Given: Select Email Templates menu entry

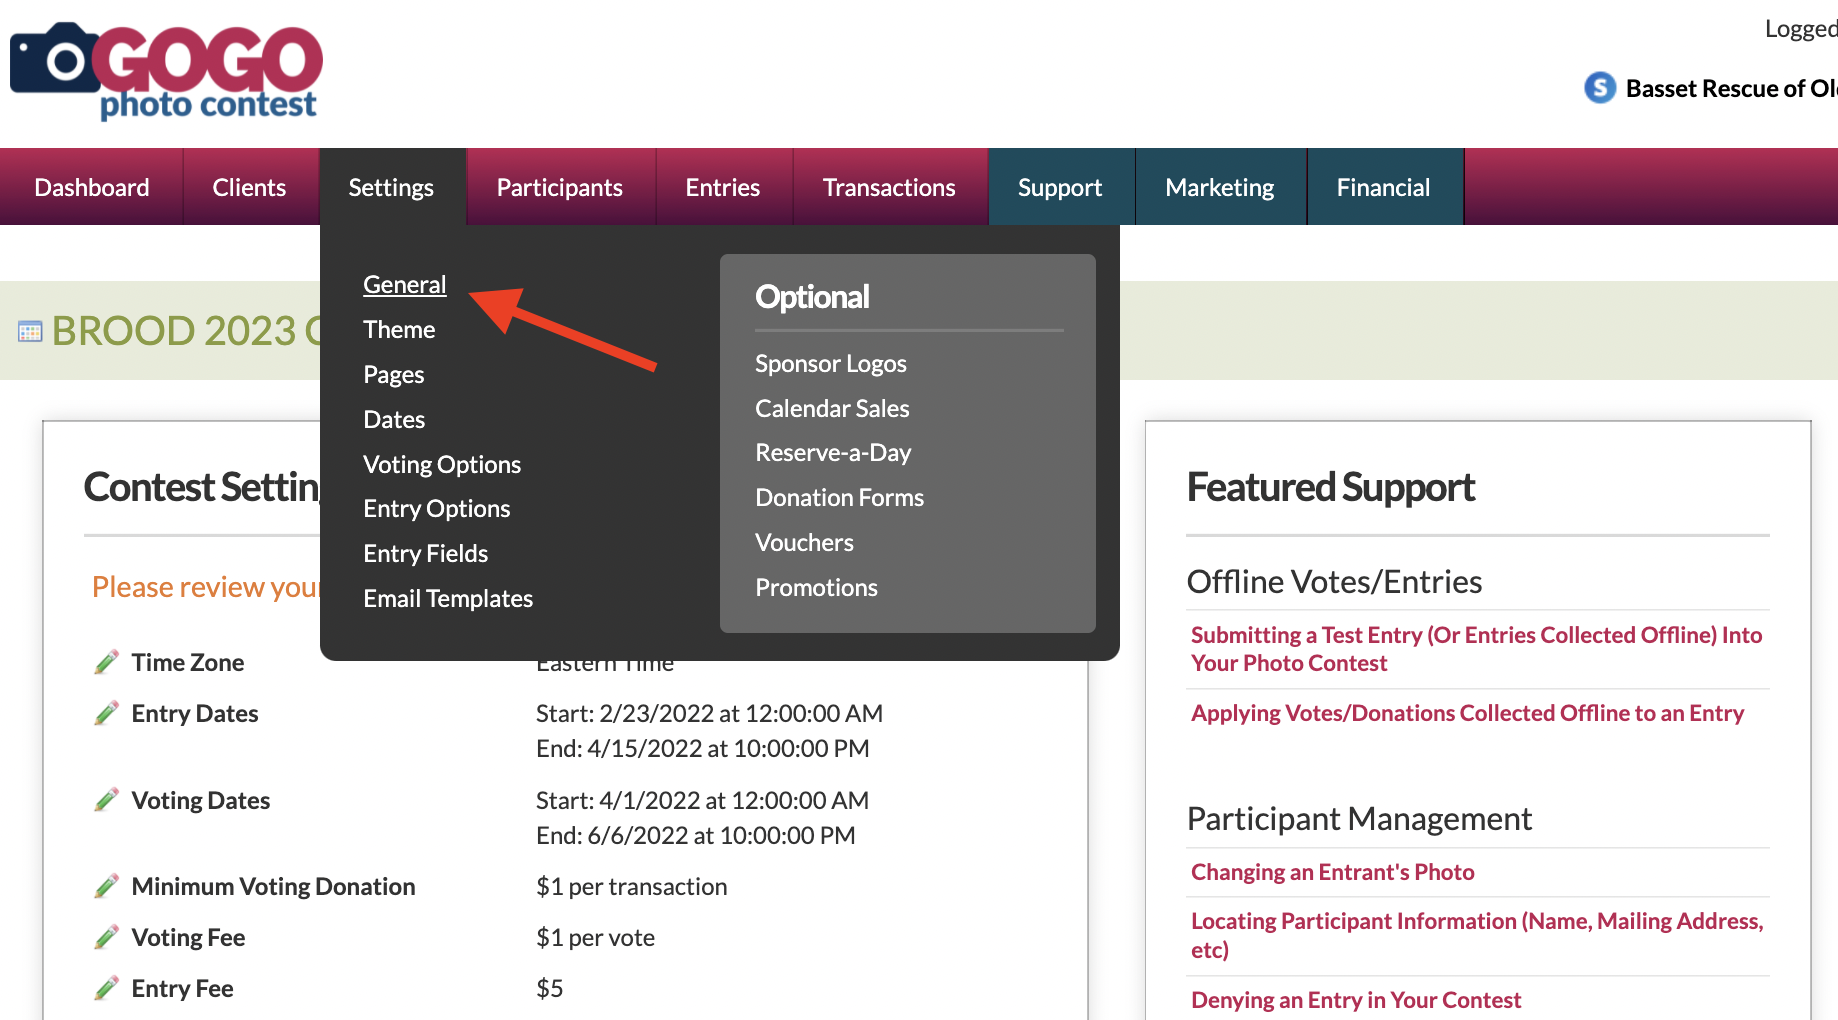Looking at the screenshot, I should coord(447,598).
